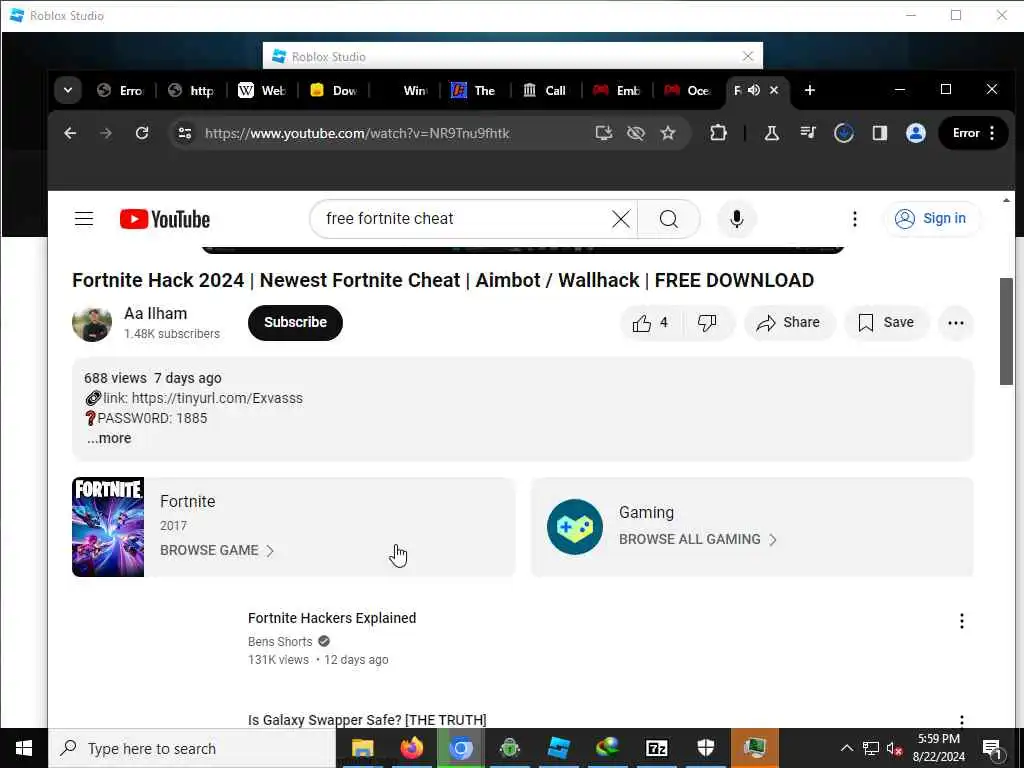This screenshot has width=1024, height=768.
Task: Clear the YouTube search text
Action: click(621, 219)
